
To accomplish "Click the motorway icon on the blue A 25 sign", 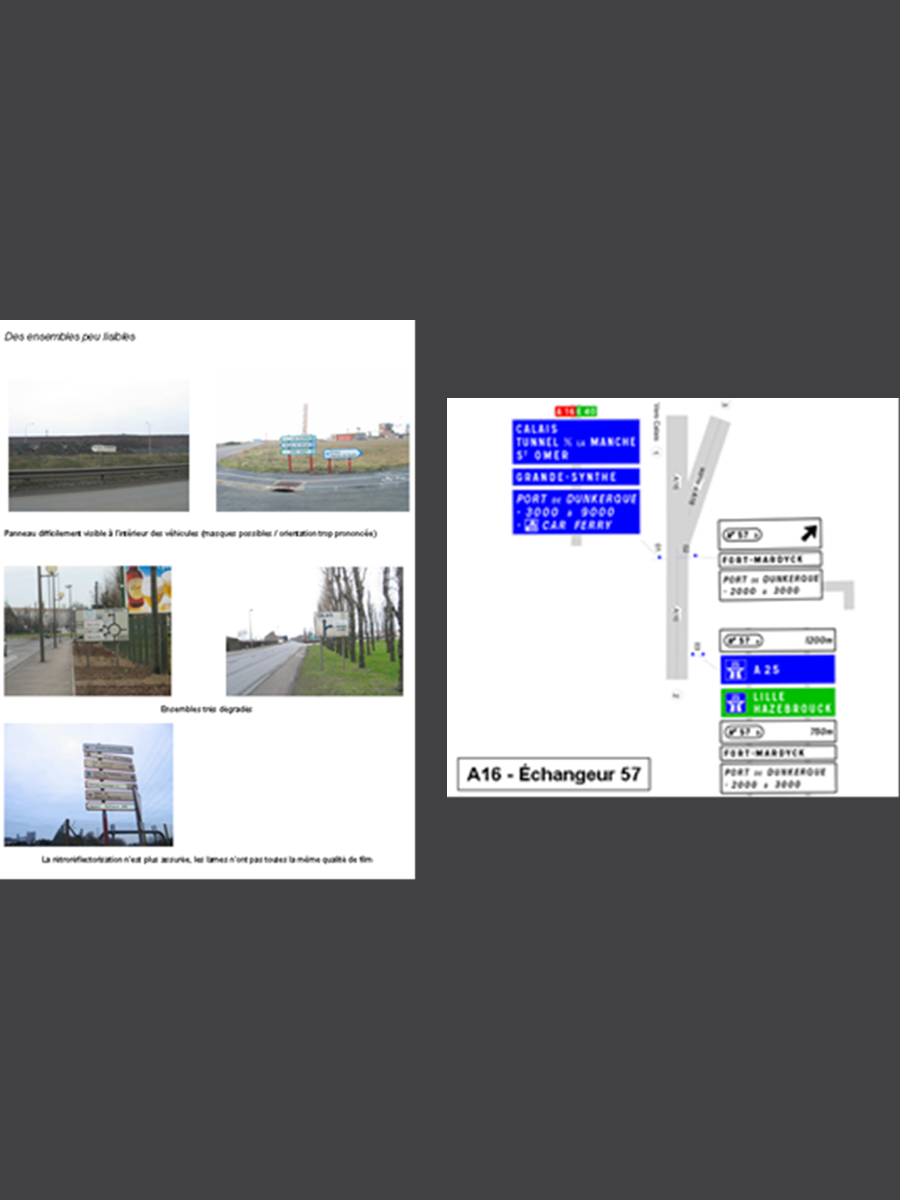I will pos(736,670).
